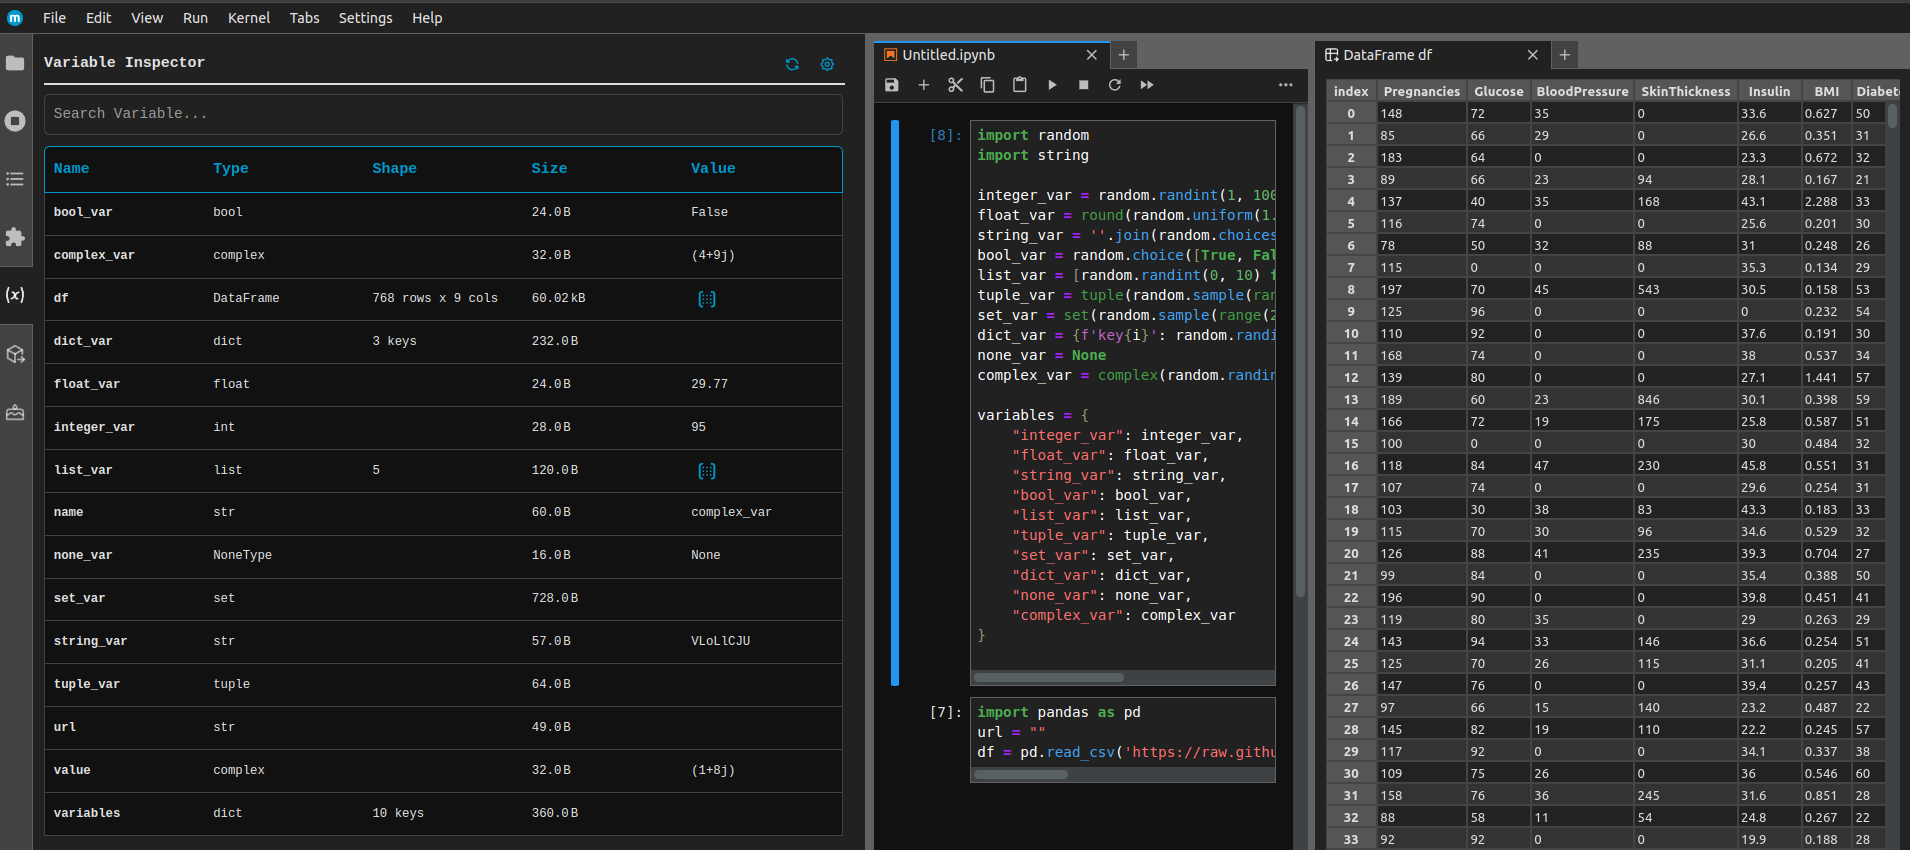Open the table of contents sidebar icon
The width and height of the screenshot is (1910, 850).
(x=15, y=179)
